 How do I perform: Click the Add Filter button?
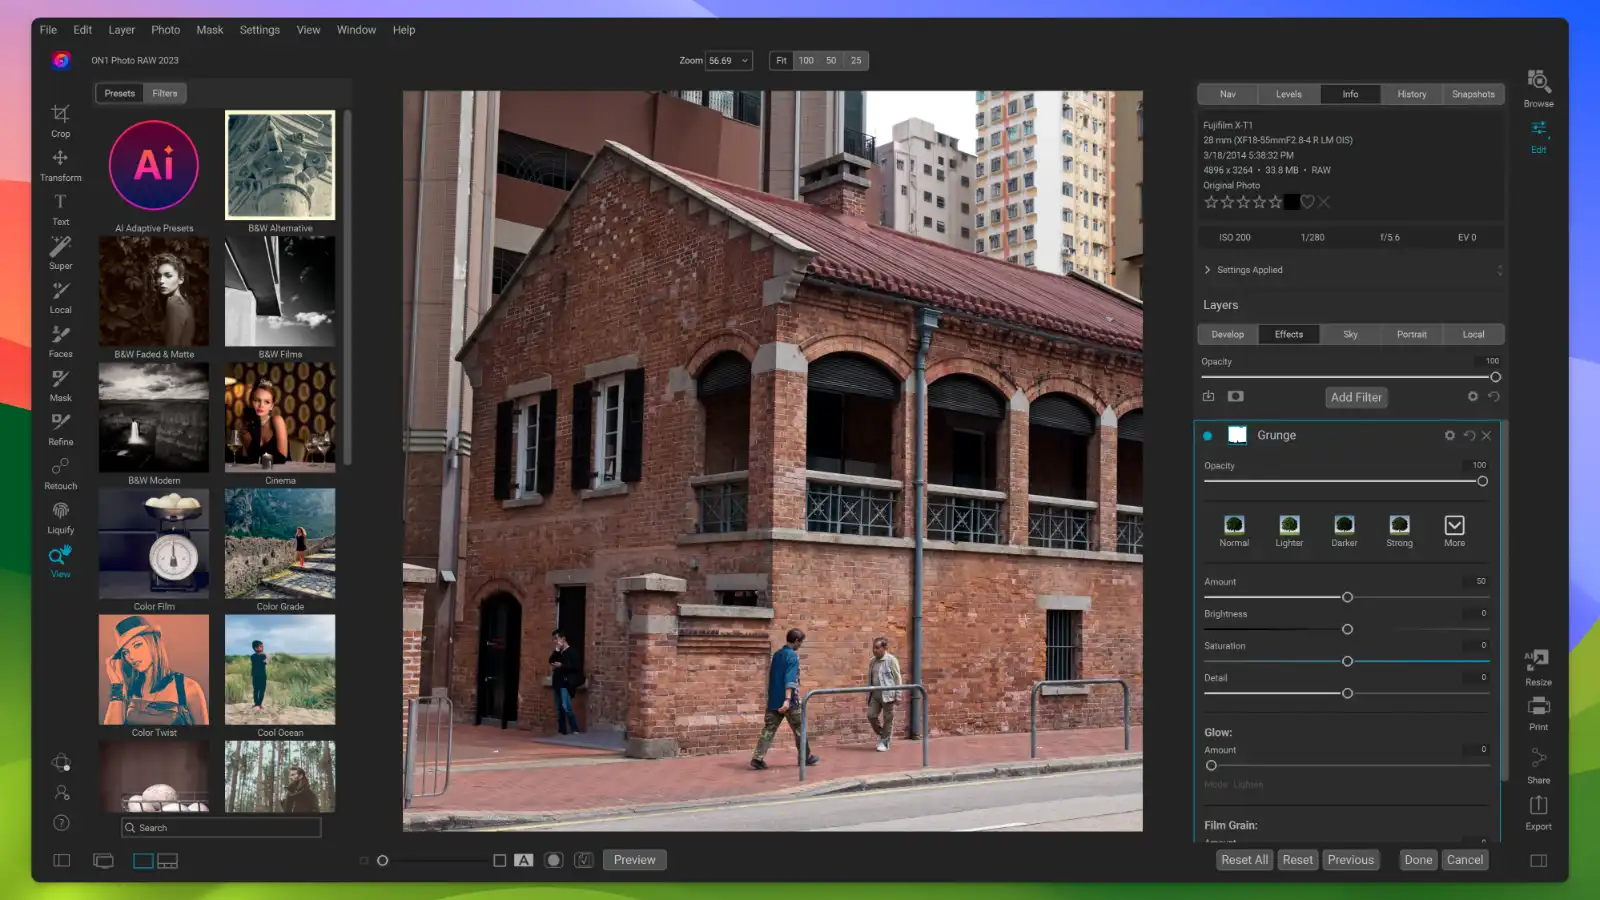(x=1356, y=397)
